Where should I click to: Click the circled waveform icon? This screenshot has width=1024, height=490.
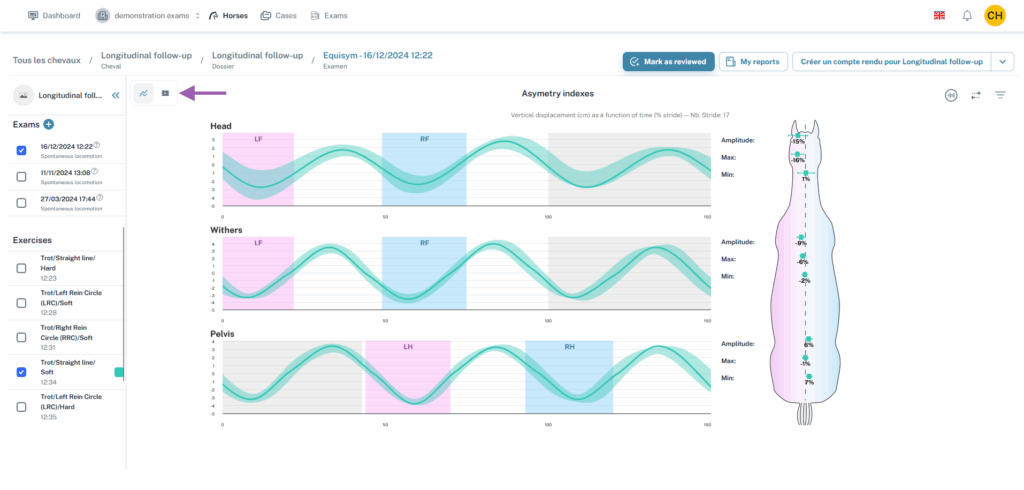click(x=950, y=95)
